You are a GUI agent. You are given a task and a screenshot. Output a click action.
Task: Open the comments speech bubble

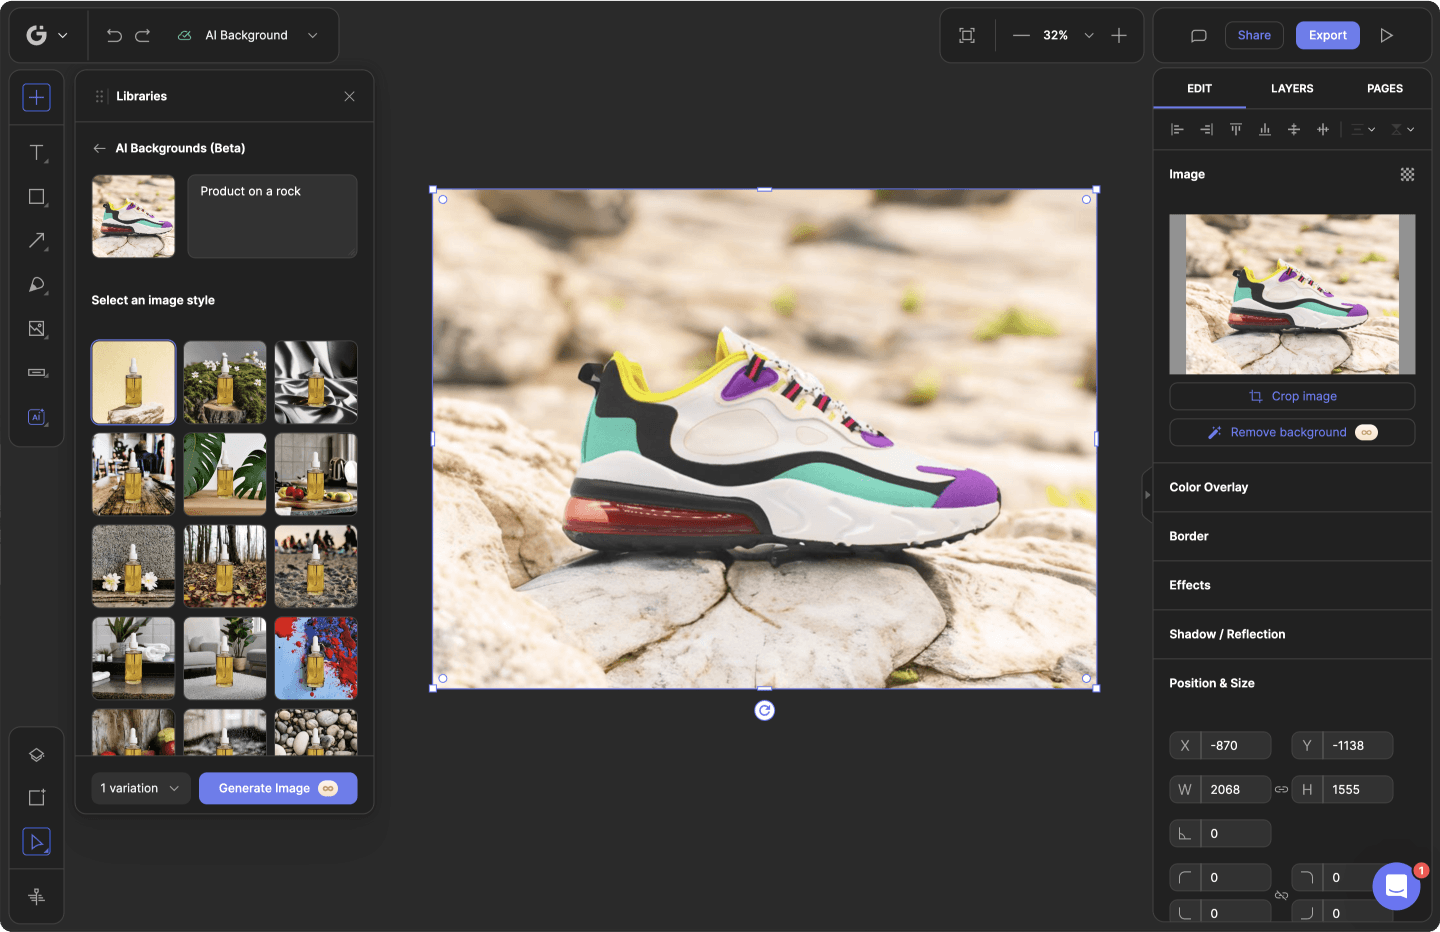coord(1198,35)
